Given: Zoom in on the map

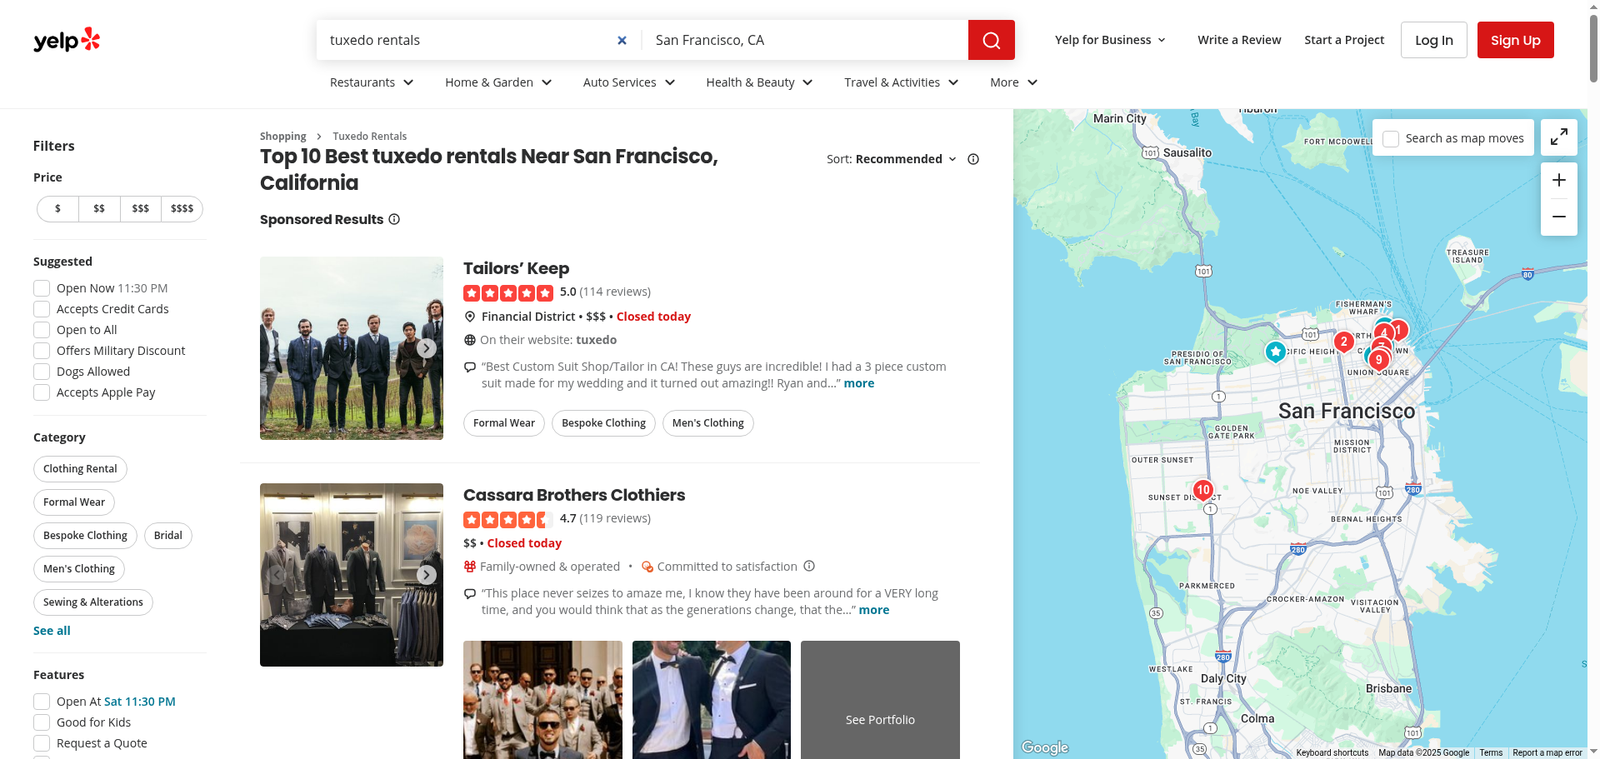Looking at the screenshot, I should point(1559,180).
